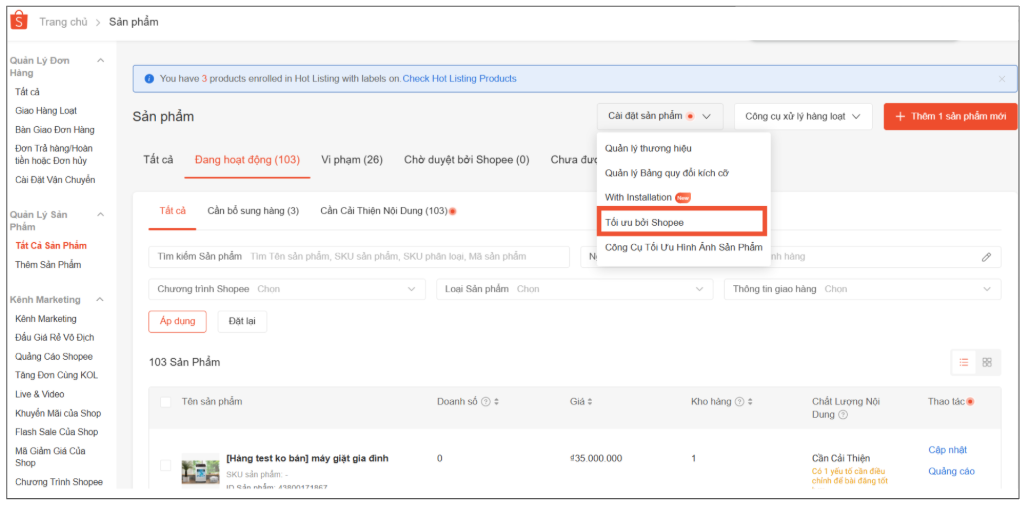This screenshot has height=505, width=1029.
Task: Open Chất Lượng Nội Dung help icon
Action: tap(843, 414)
